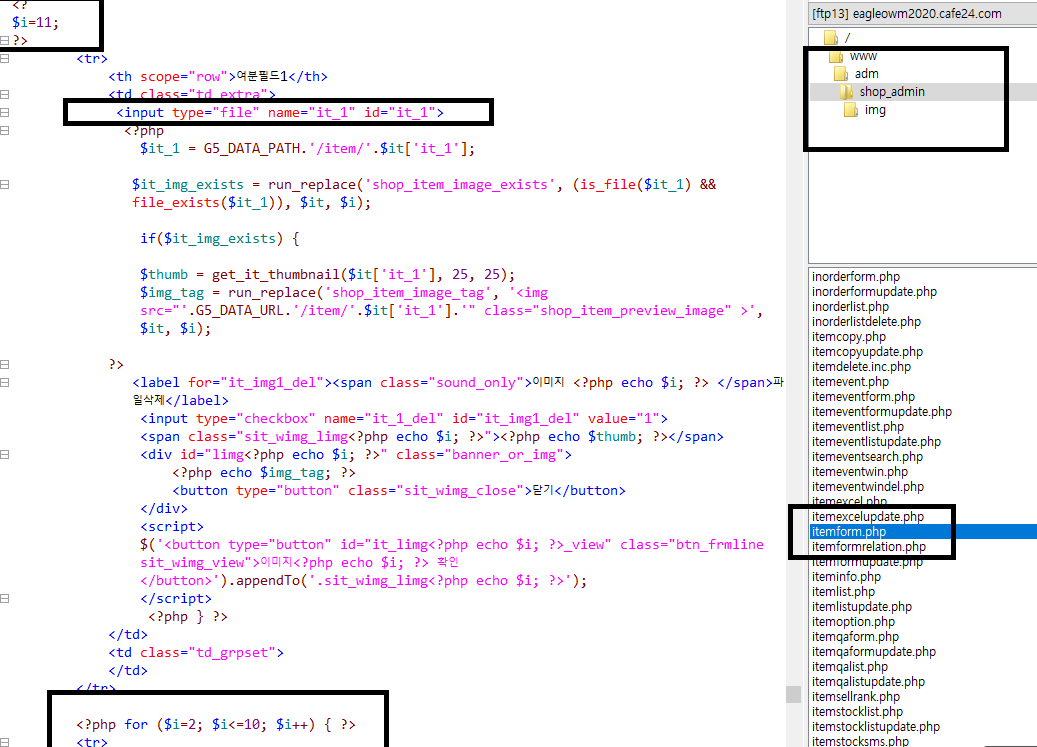Toggle the fold marker next to $it_img_exists line
The width and height of the screenshot is (1037, 747).
(5, 184)
